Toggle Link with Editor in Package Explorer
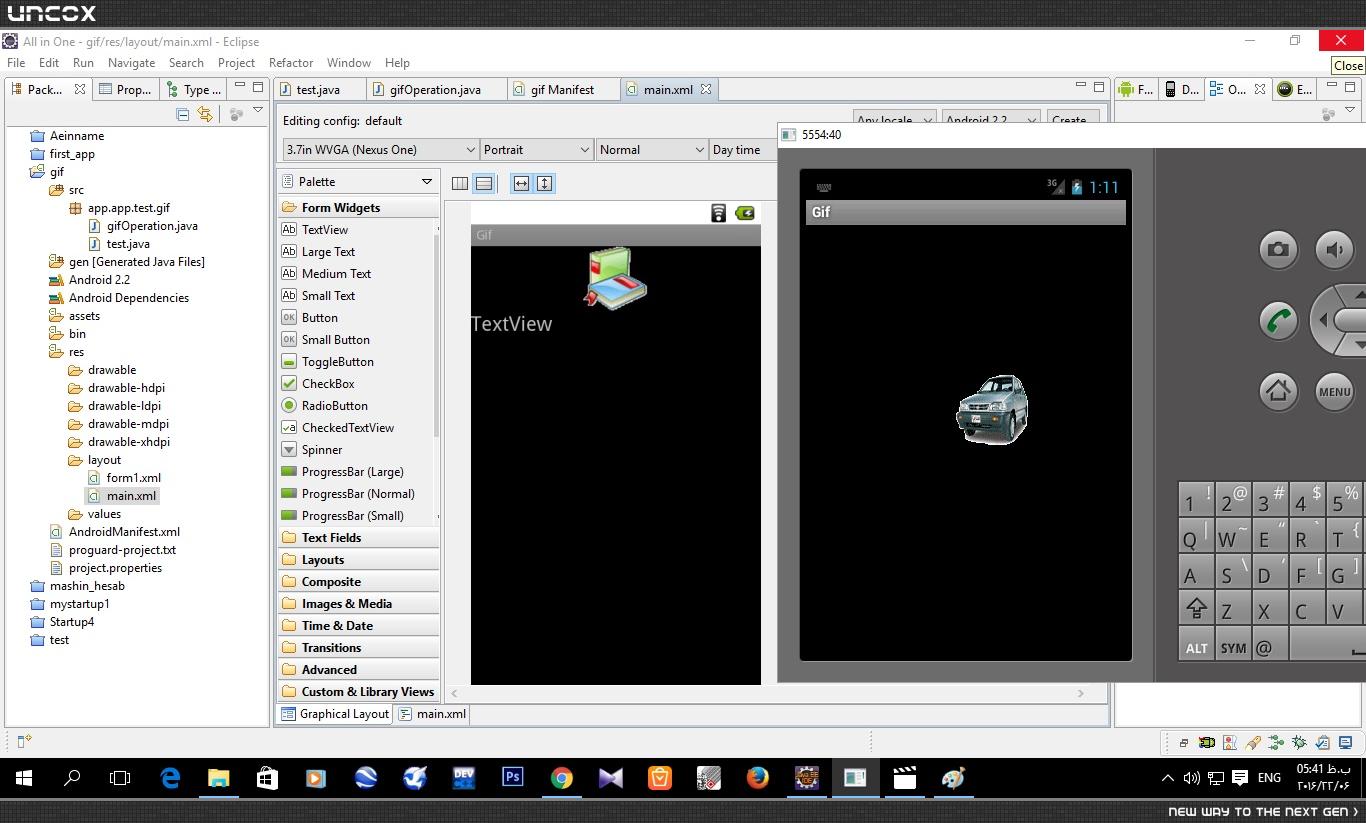 (x=205, y=114)
